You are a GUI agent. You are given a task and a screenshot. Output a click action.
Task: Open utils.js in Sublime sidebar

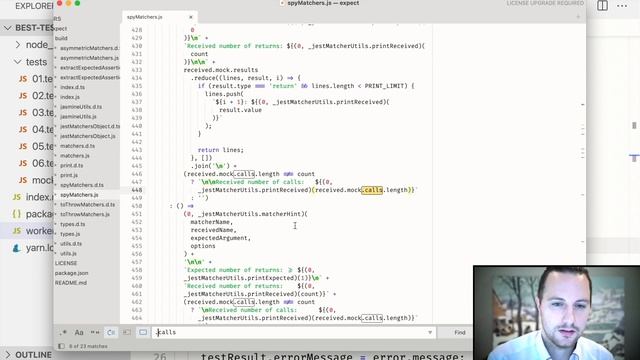click(68, 254)
